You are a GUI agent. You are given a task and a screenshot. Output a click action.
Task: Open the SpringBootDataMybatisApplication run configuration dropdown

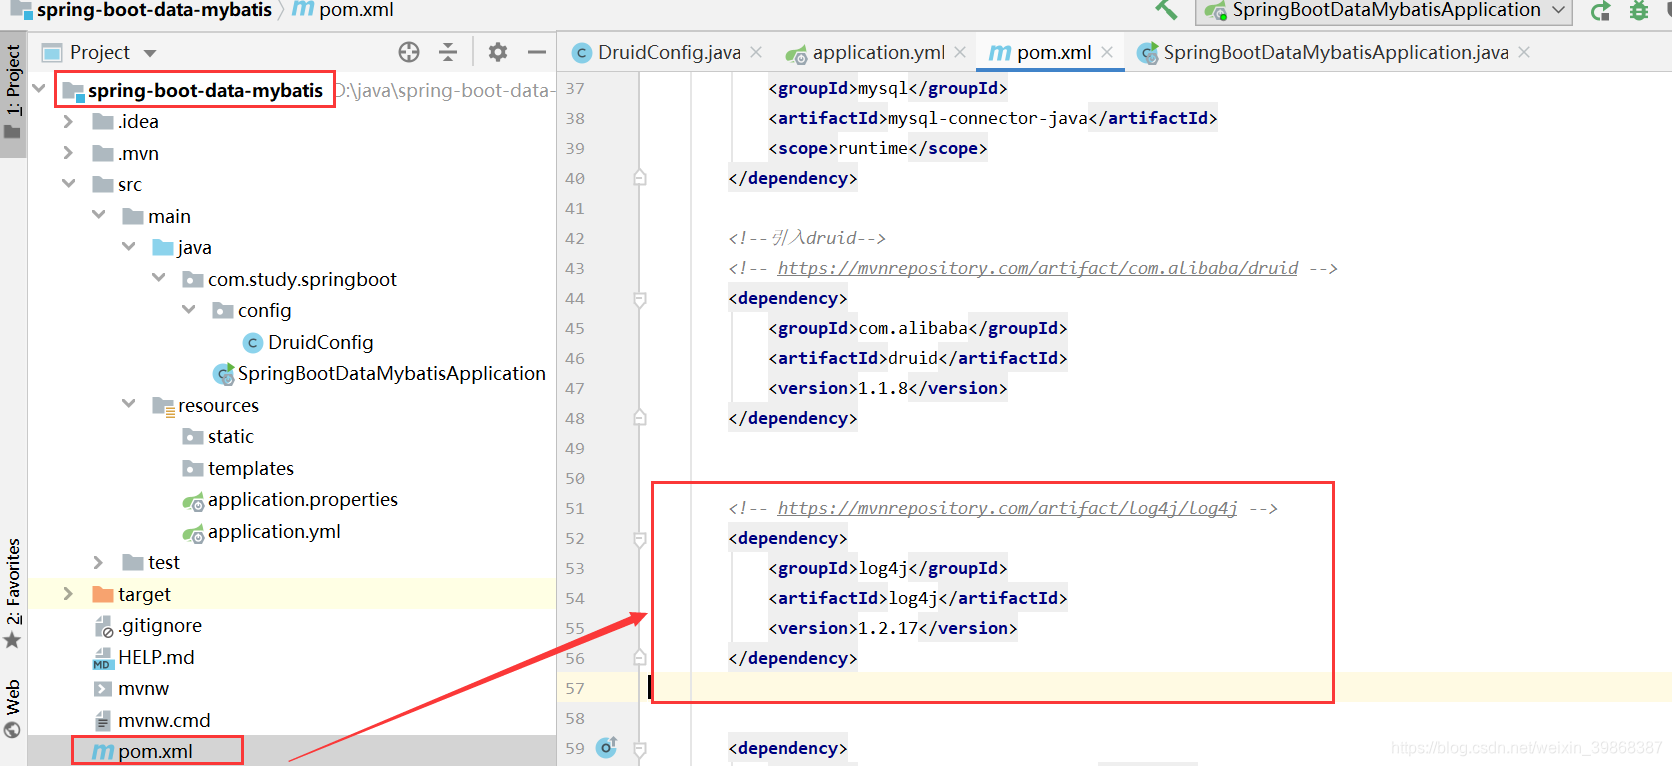[x=1384, y=11]
